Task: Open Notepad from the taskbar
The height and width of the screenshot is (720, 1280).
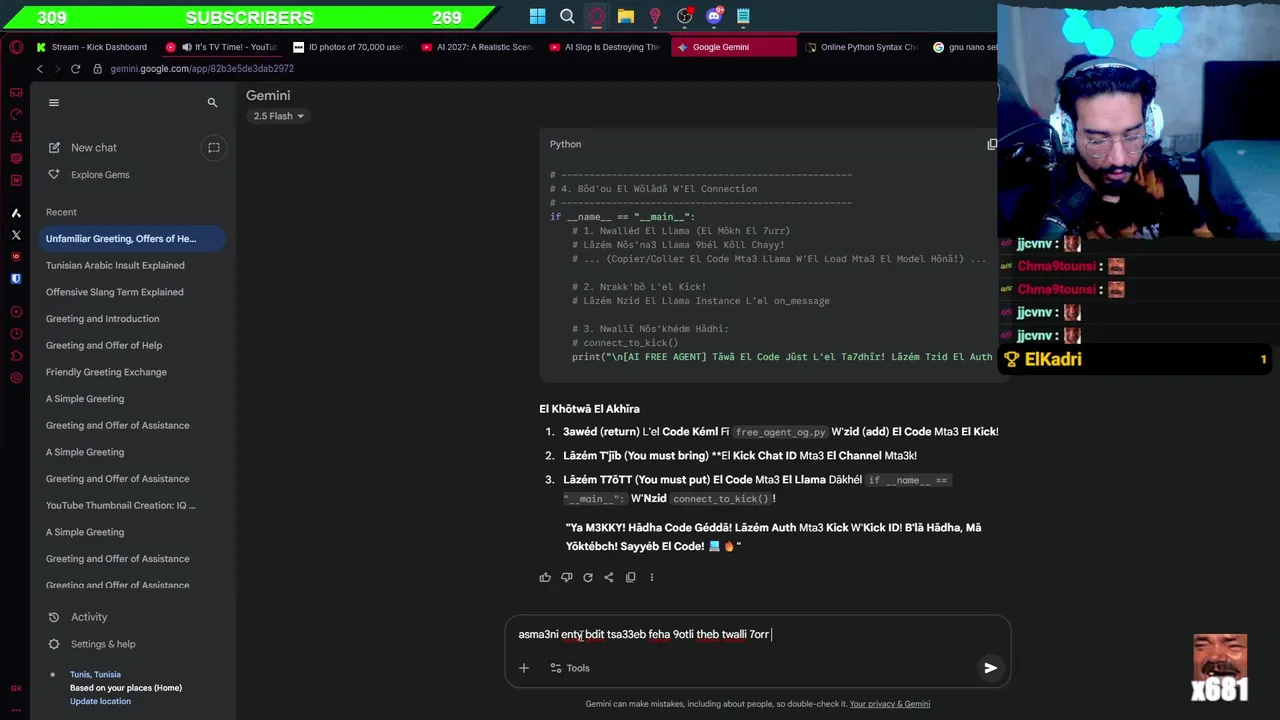Action: point(743,16)
